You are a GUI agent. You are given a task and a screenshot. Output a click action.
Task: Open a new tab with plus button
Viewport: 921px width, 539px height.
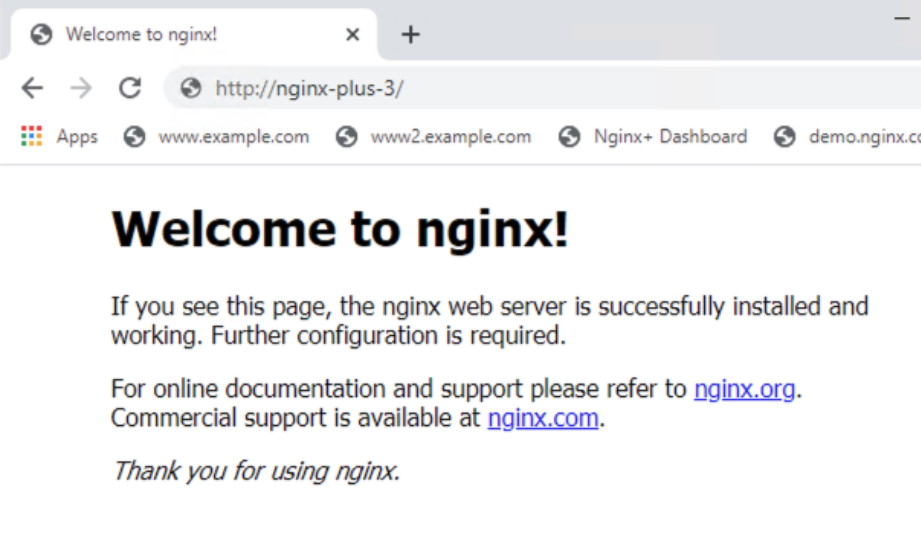pos(411,35)
